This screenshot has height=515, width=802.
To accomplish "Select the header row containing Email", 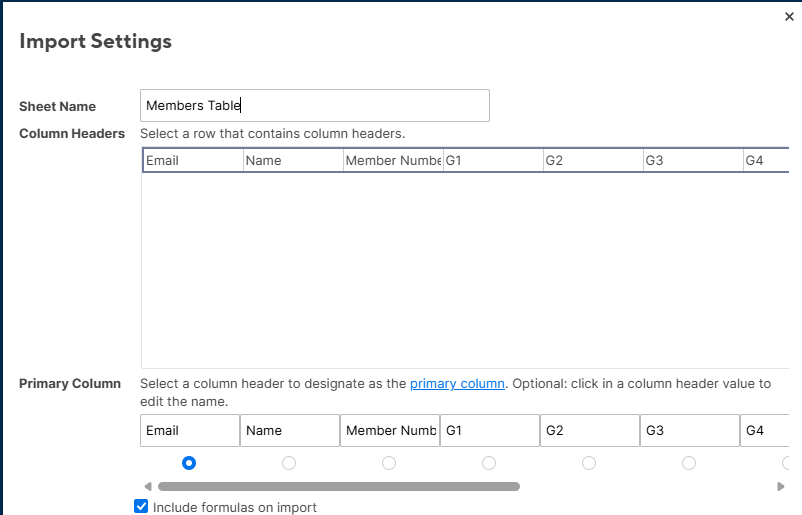I will pyautogui.click(x=465, y=160).
